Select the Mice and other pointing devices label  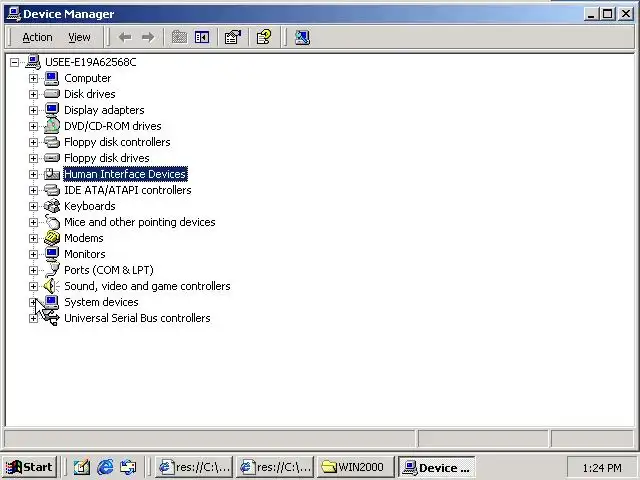click(x=140, y=222)
